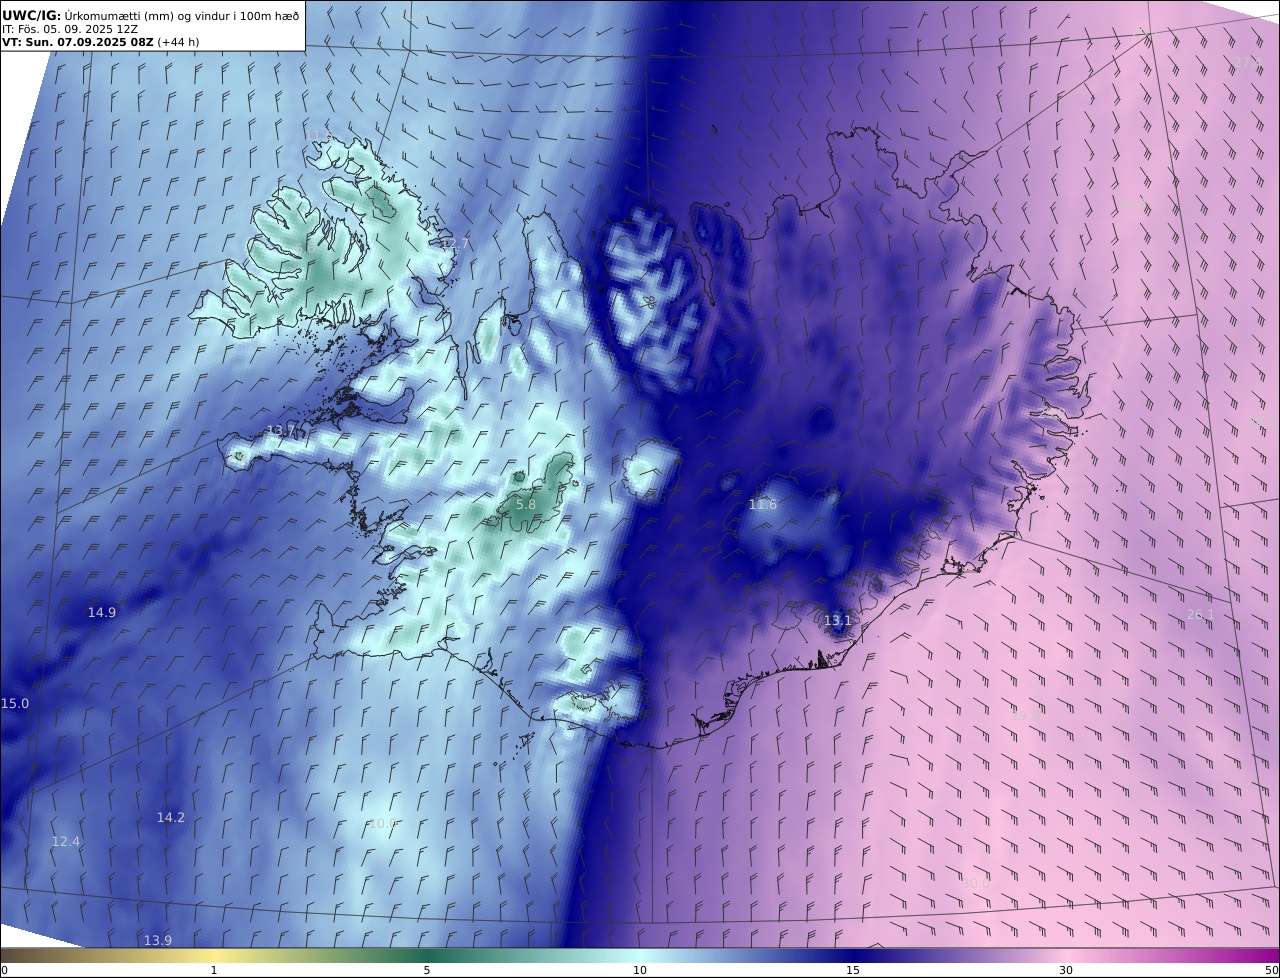Viewport: 1280px width, 978px height.
Task: Click the 15.0 value at the map's left edge
Action: [15, 704]
